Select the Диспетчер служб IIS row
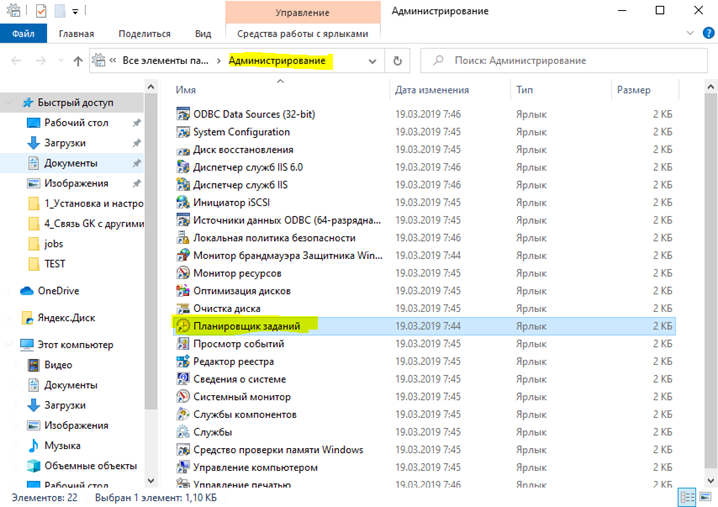The width and height of the screenshot is (718, 507). pos(424,185)
